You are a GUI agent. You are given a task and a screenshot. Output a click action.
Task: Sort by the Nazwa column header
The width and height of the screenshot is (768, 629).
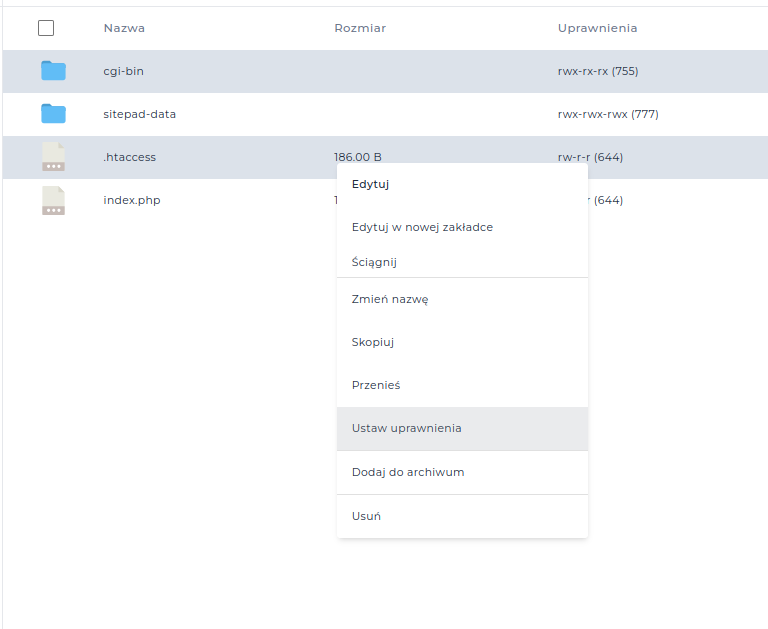[124, 28]
